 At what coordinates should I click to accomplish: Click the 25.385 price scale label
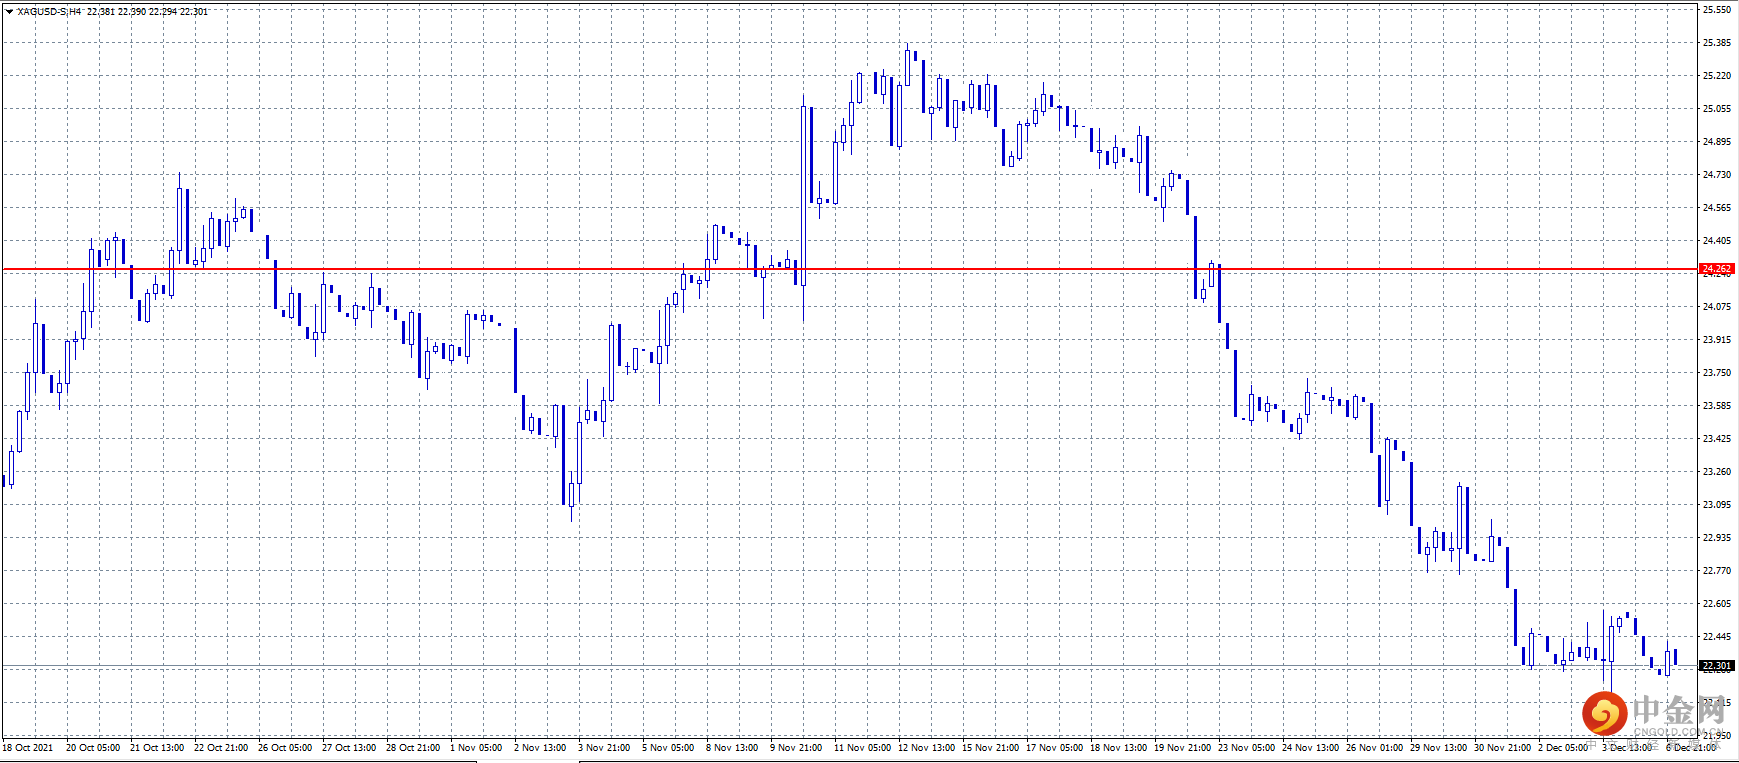click(x=1716, y=43)
